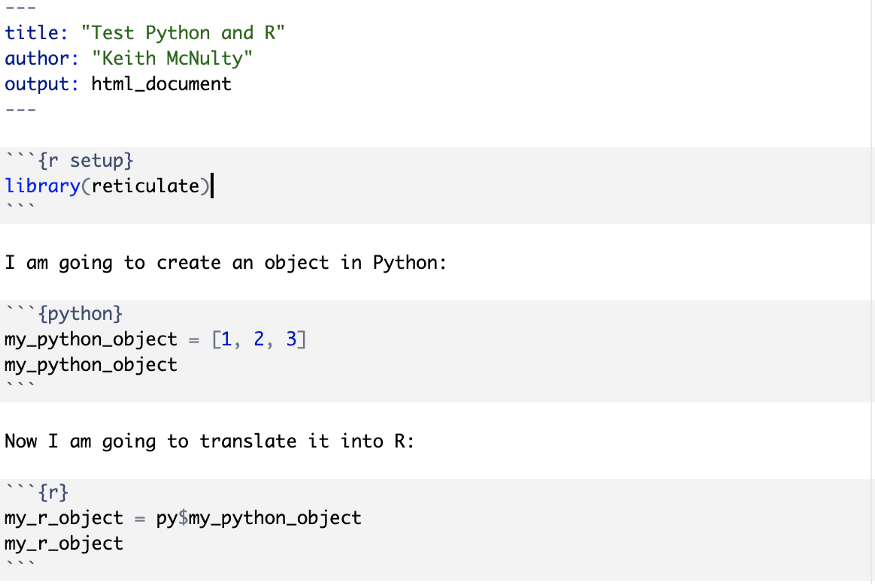Place cursor on the word "reticulate"
The width and height of the screenshot is (875, 584).
(145, 186)
